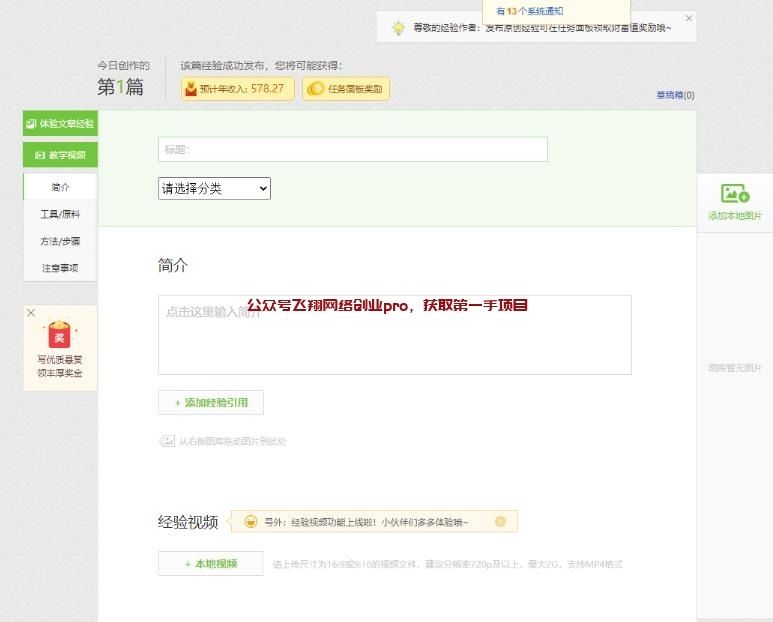The image size is (773, 622).
Task: Close the reward promo card on the left
Action: pos(31,313)
